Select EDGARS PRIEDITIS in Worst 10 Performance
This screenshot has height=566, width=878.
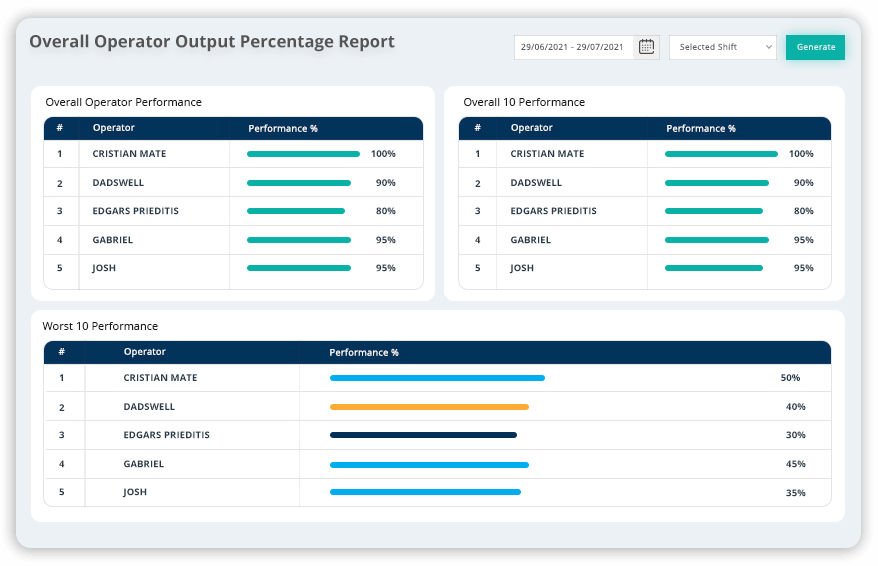[x=166, y=435]
